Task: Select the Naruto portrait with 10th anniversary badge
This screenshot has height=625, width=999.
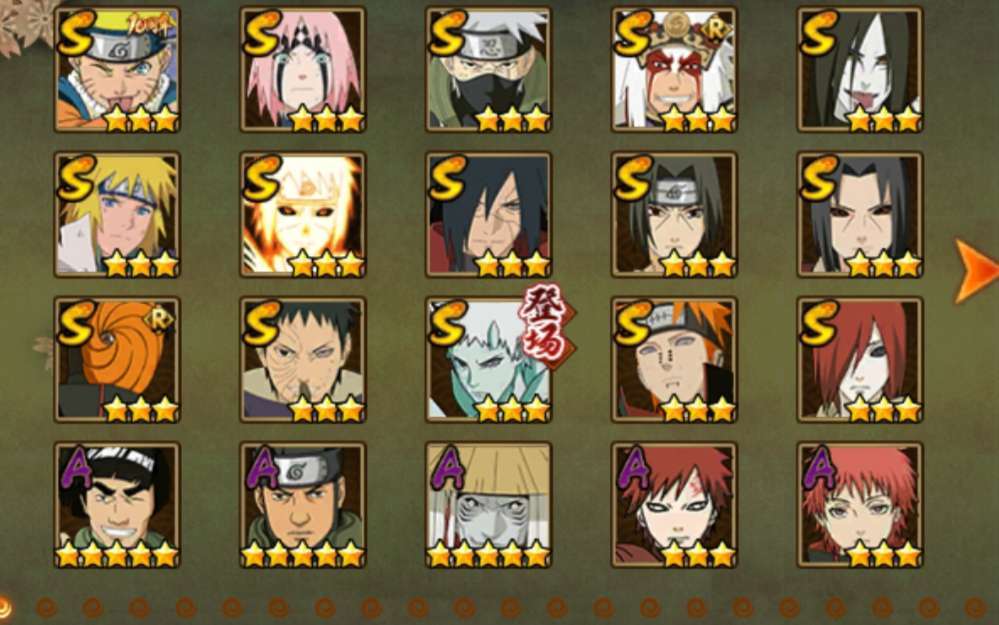Action: point(117,69)
